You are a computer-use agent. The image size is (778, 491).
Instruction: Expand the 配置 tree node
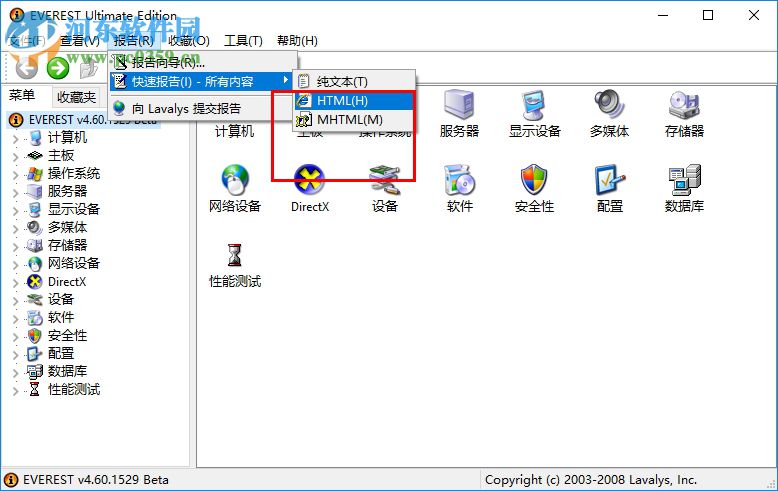click(x=15, y=355)
